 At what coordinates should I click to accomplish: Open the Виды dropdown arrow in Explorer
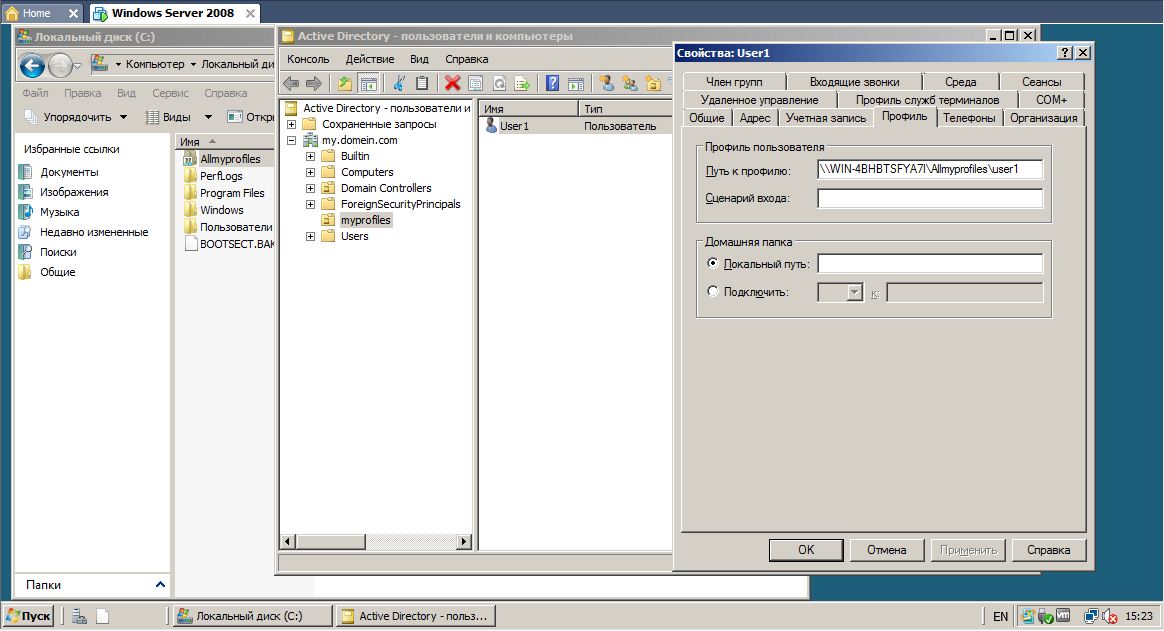tap(209, 117)
